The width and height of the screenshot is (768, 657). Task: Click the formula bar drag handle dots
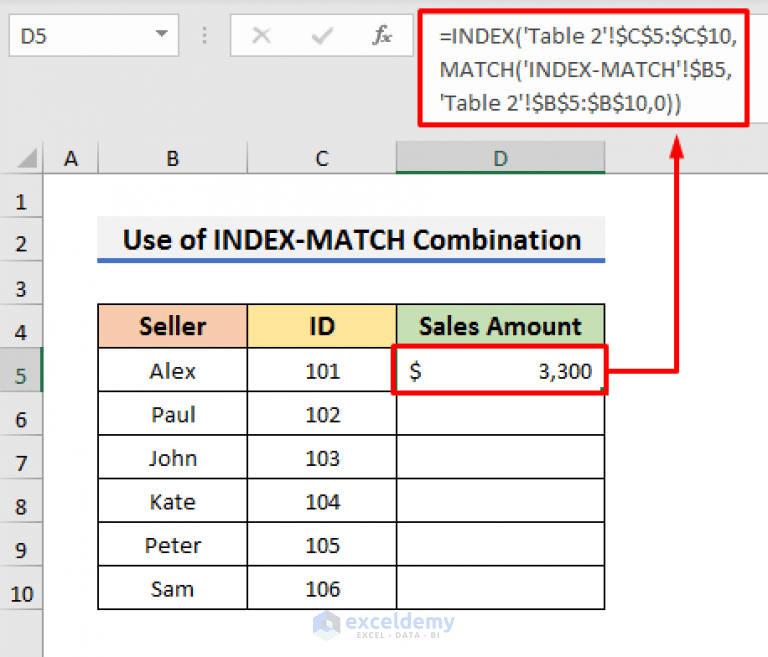click(x=206, y=37)
